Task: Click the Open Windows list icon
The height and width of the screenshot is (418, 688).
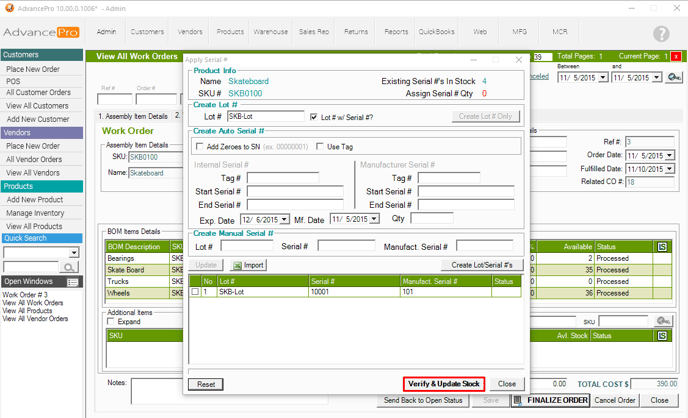Action: [x=72, y=282]
